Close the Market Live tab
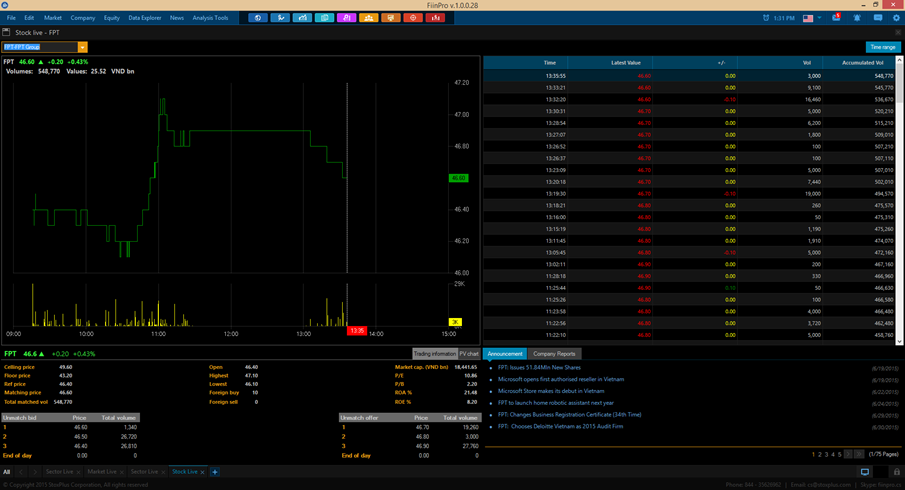The image size is (905, 490). tap(122, 473)
